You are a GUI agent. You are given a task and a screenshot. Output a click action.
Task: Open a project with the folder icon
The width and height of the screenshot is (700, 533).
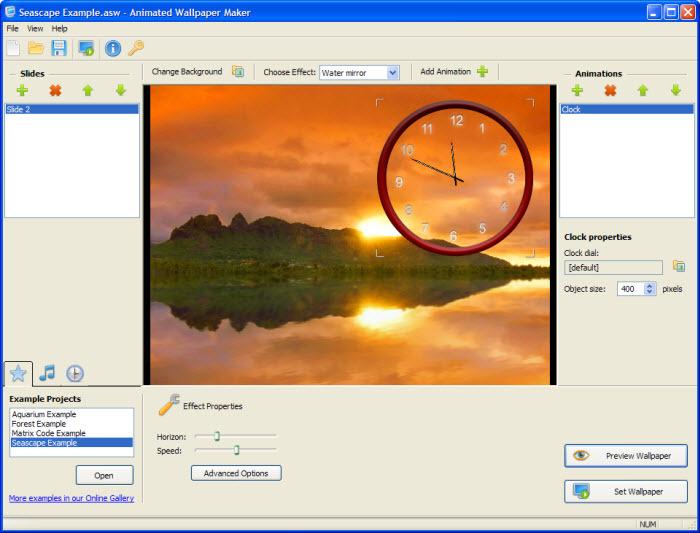coord(36,48)
